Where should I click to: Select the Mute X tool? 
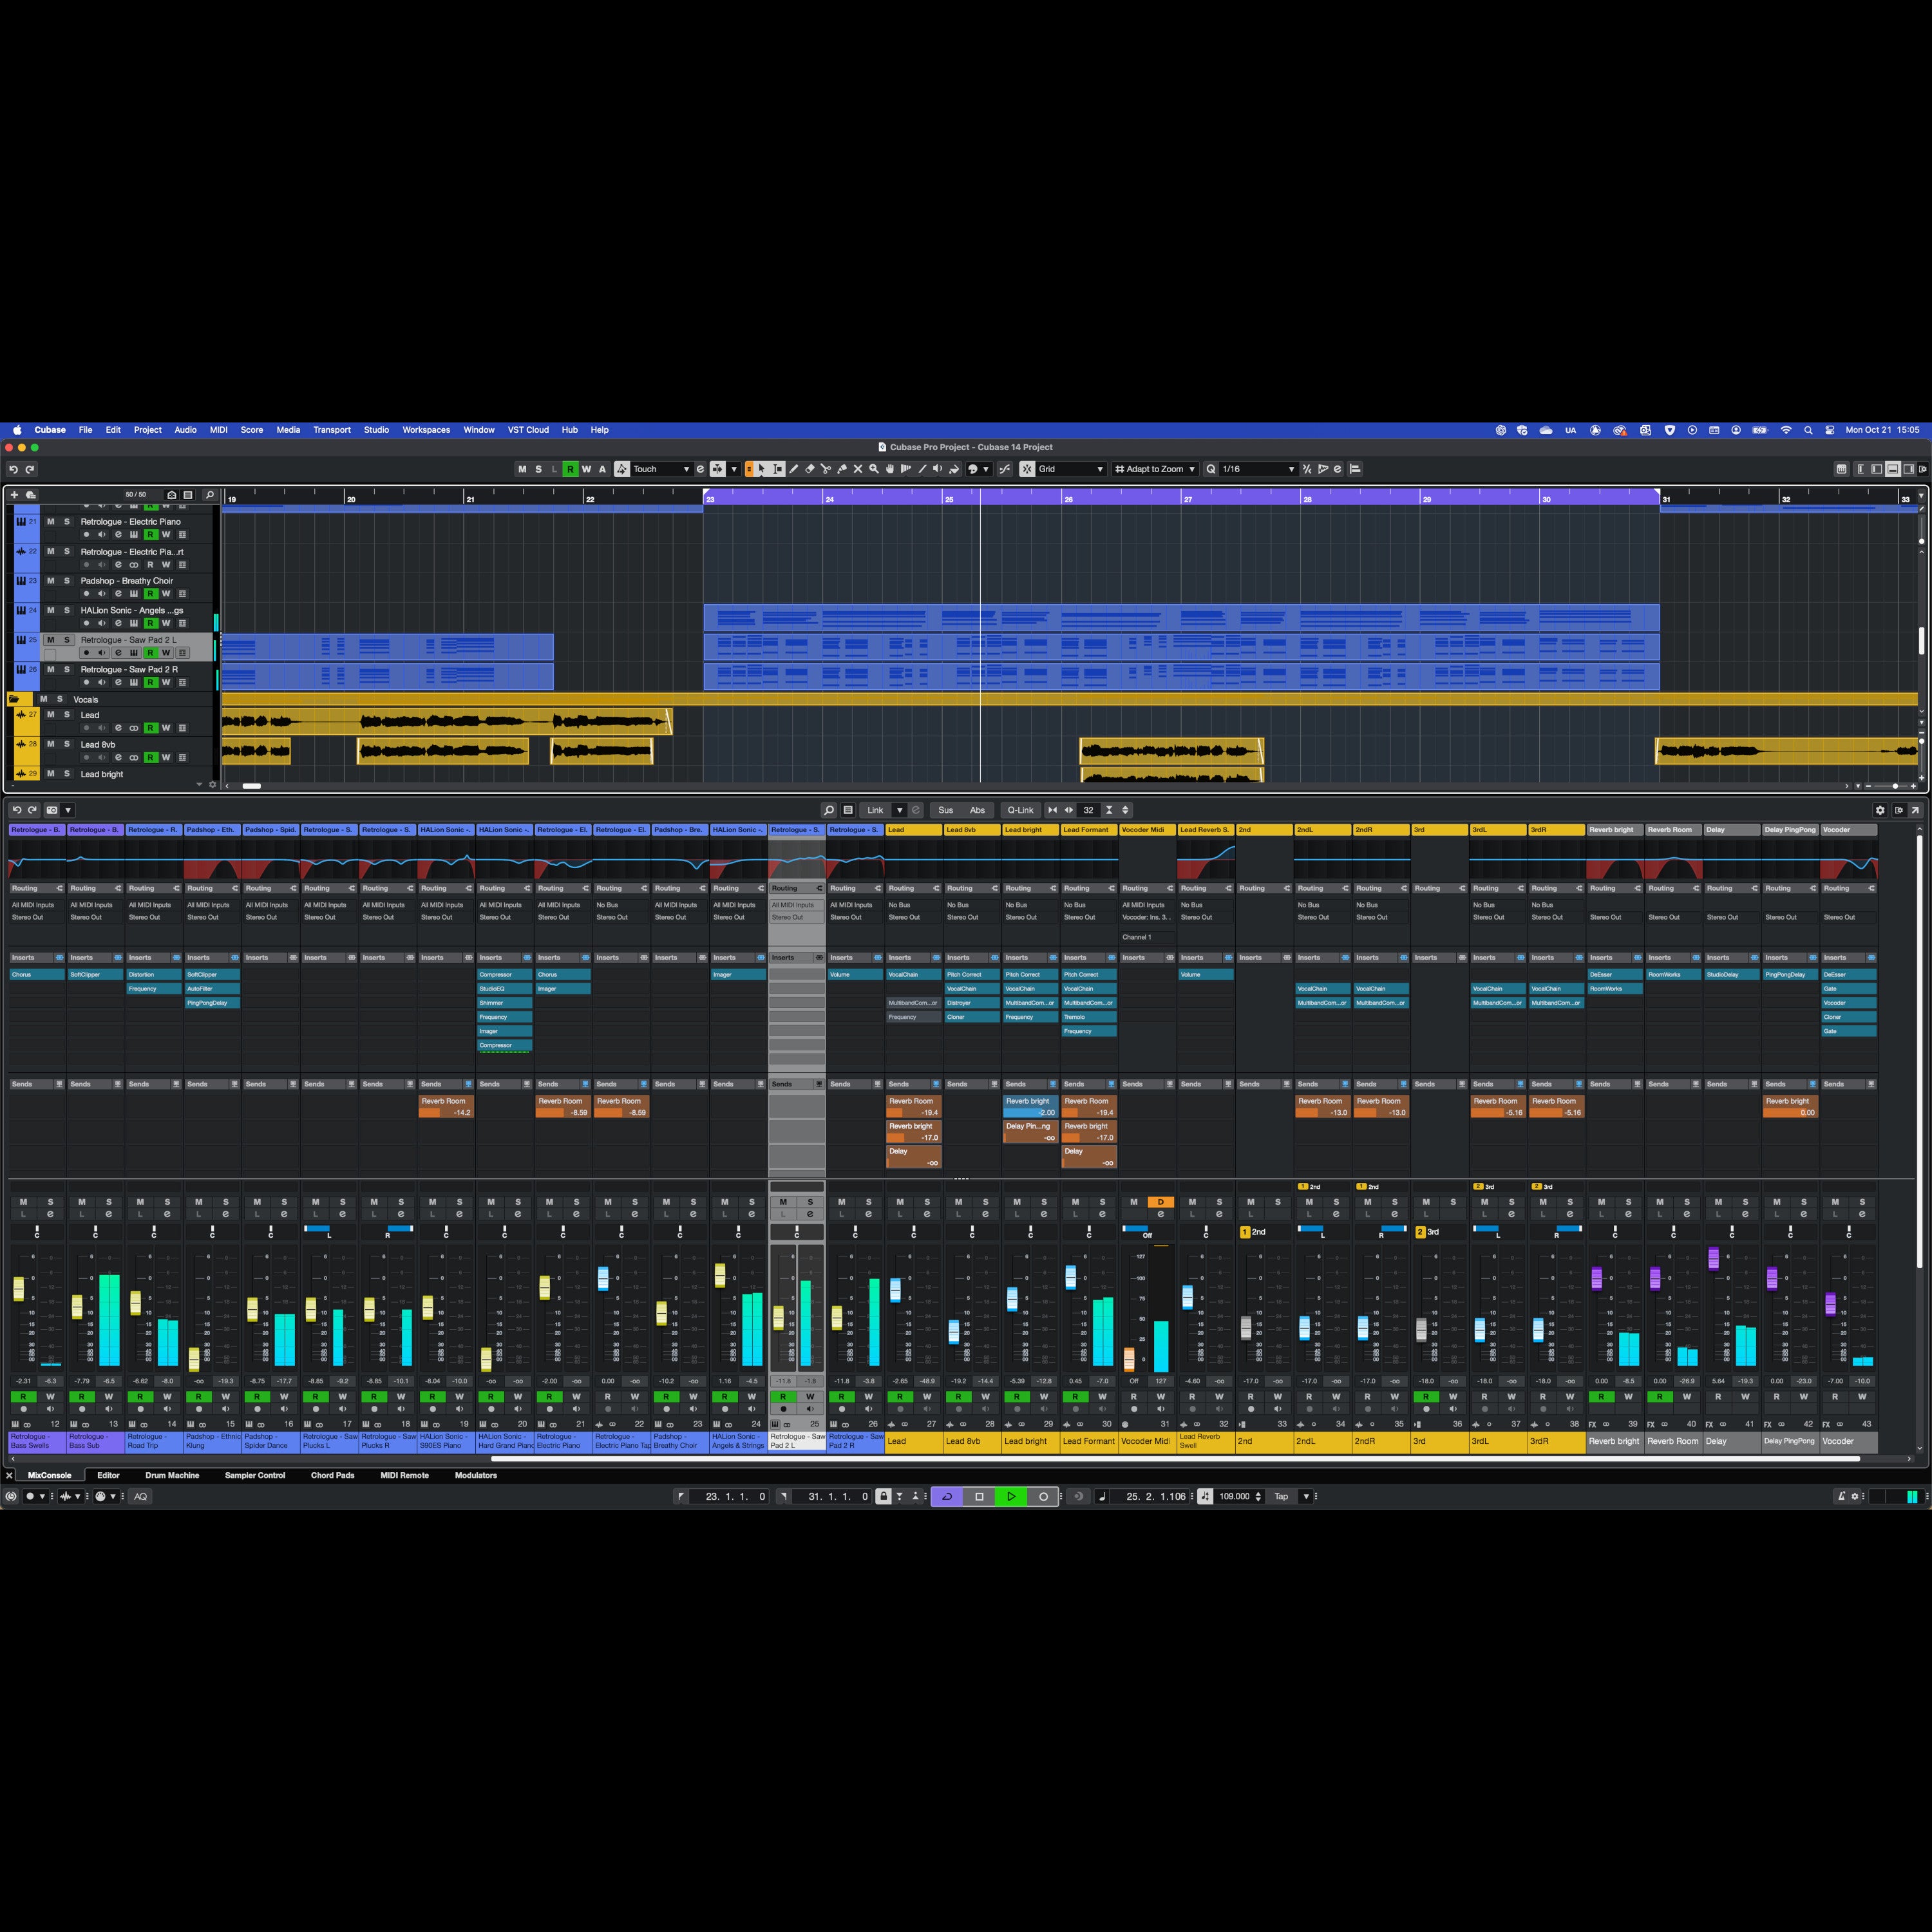858,469
